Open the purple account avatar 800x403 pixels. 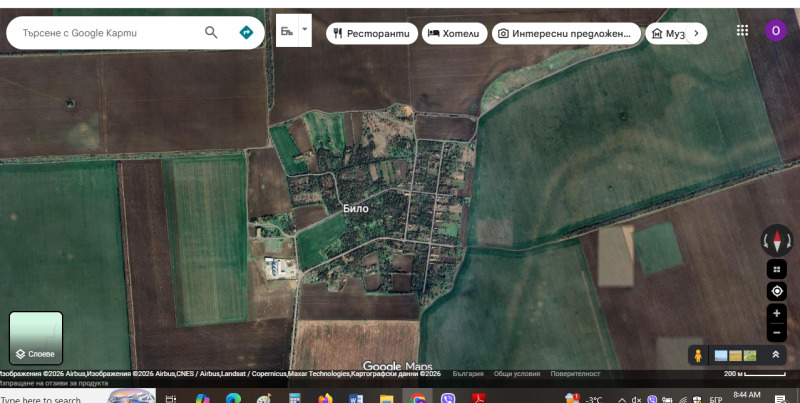776,31
